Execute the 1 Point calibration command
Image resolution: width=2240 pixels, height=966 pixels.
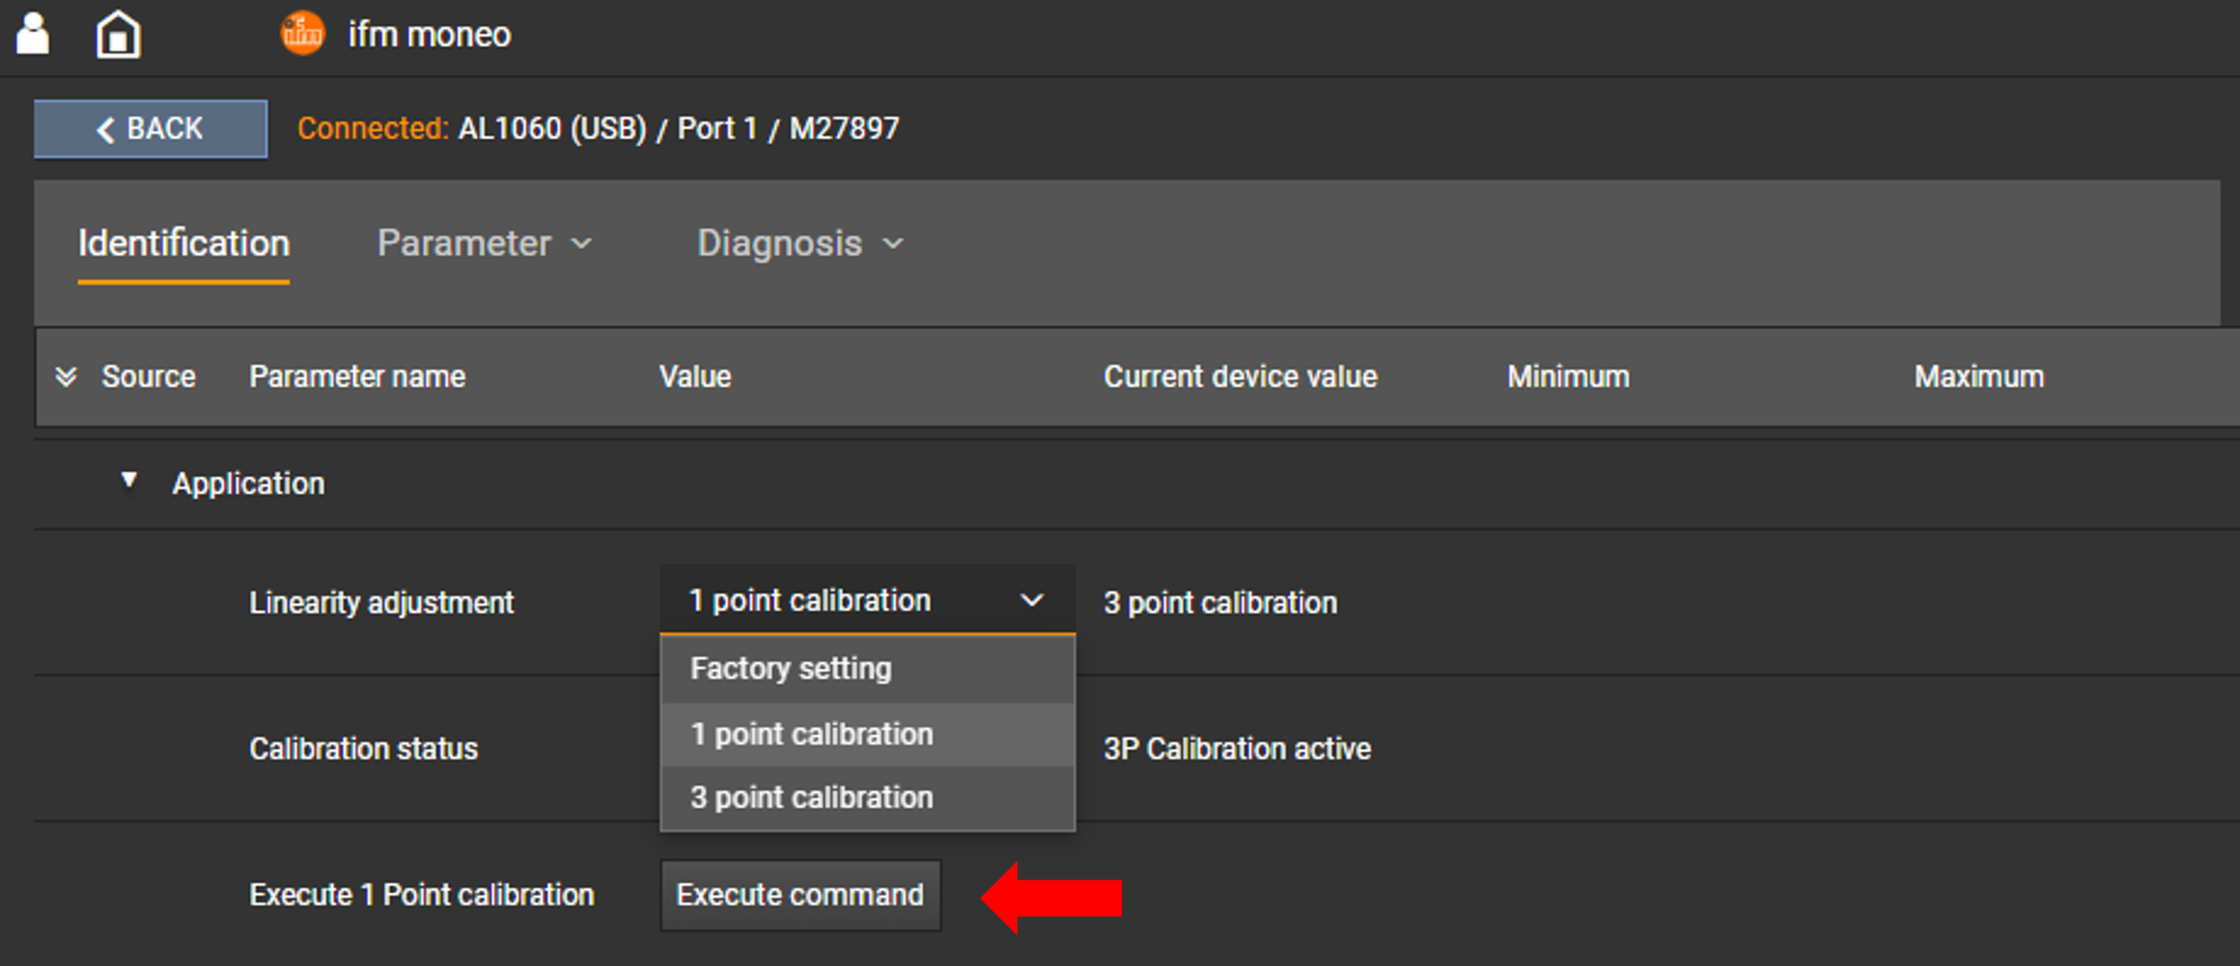[x=799, y=895]
